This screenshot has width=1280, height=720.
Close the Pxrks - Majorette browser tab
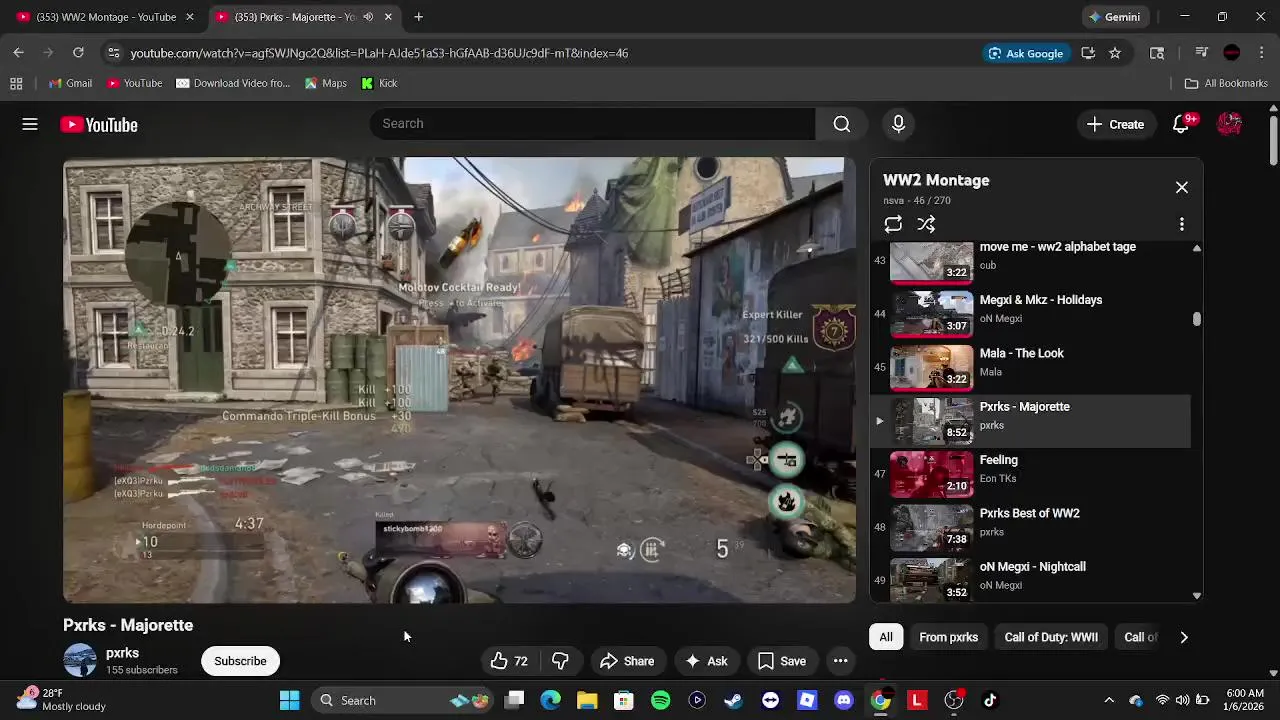[388, 17]
